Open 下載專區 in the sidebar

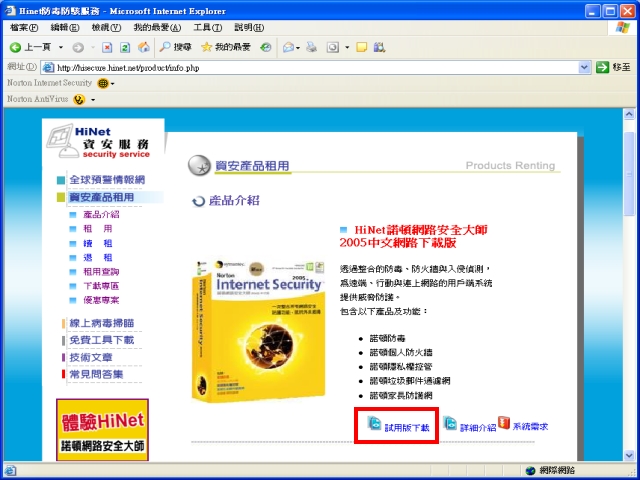tap(101, 286)
